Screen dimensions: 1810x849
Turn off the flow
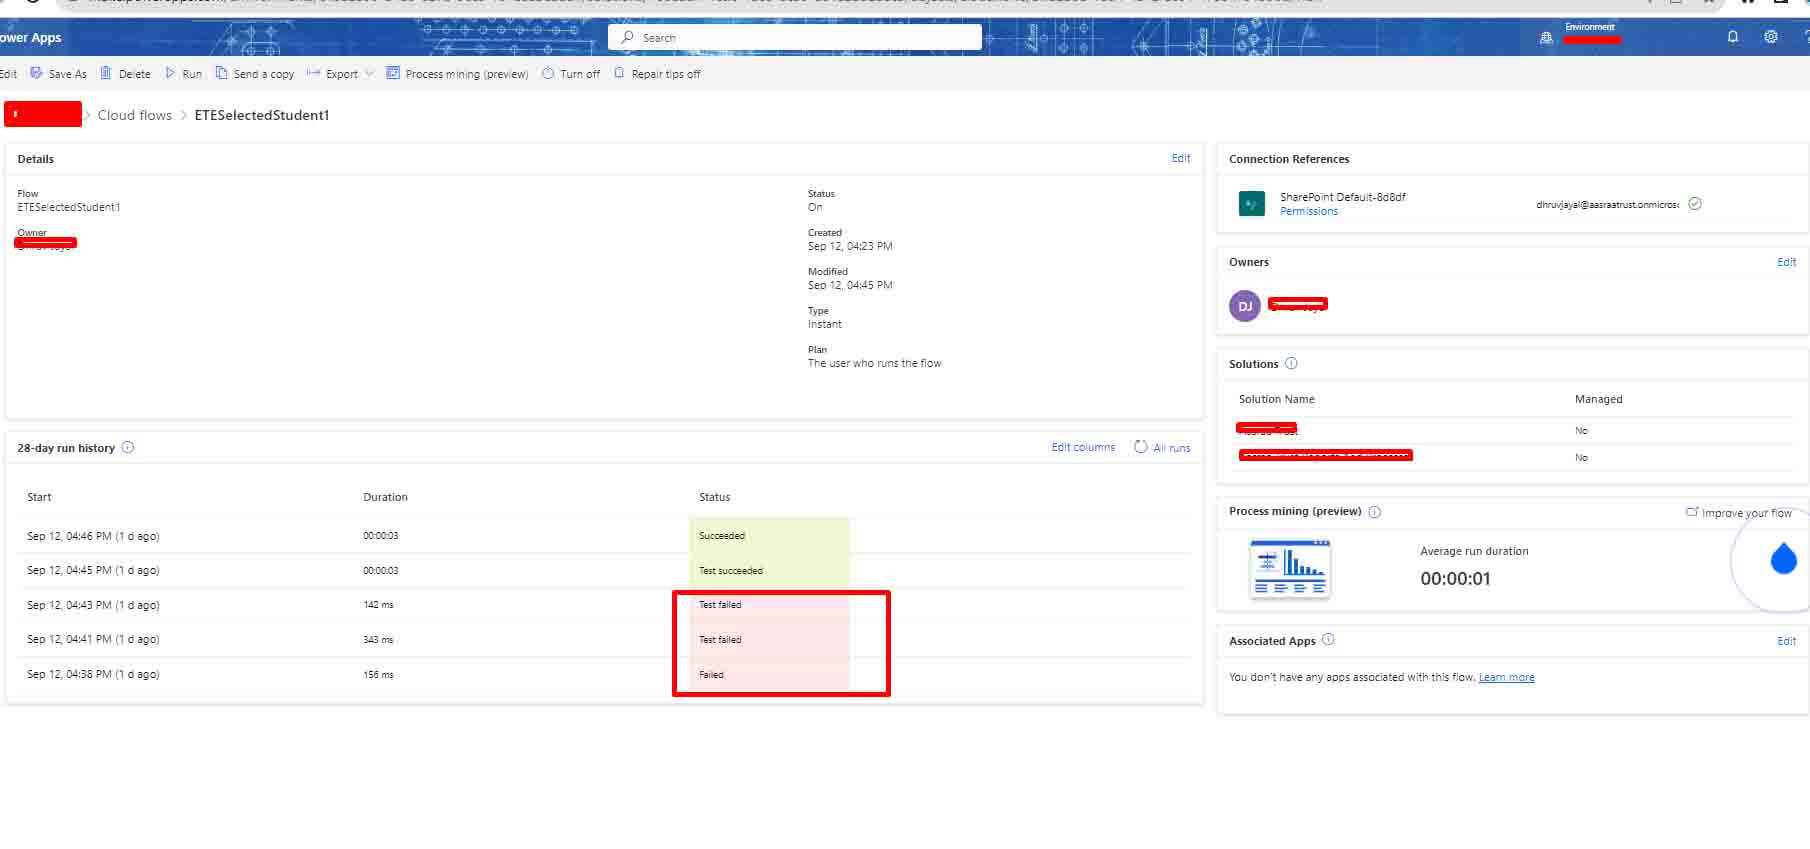(x=571, y=74)
